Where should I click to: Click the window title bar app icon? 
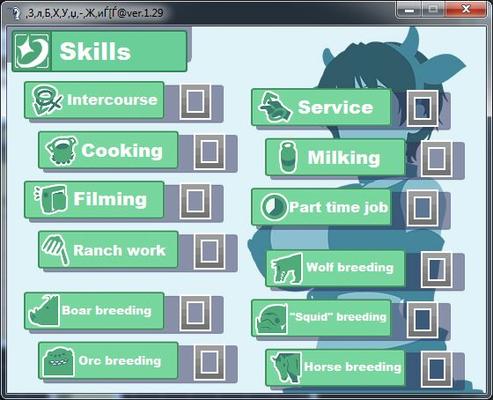15,13
